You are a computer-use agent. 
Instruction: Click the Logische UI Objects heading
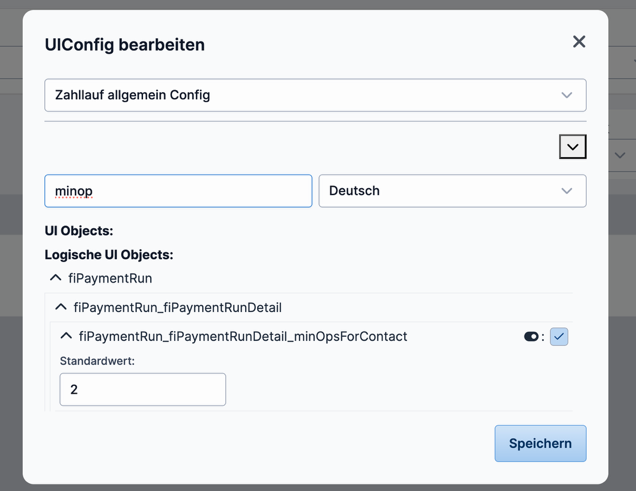109,255
